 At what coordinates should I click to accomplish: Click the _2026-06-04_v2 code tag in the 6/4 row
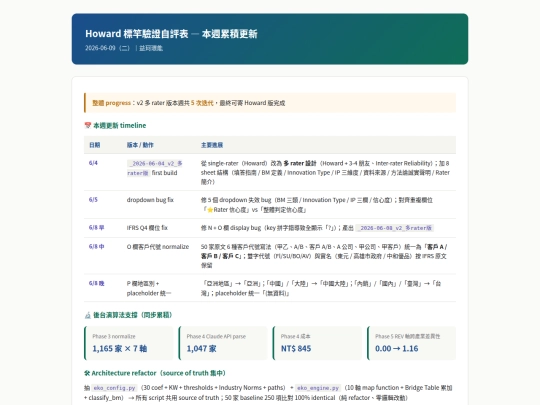(x=155, y=168)
